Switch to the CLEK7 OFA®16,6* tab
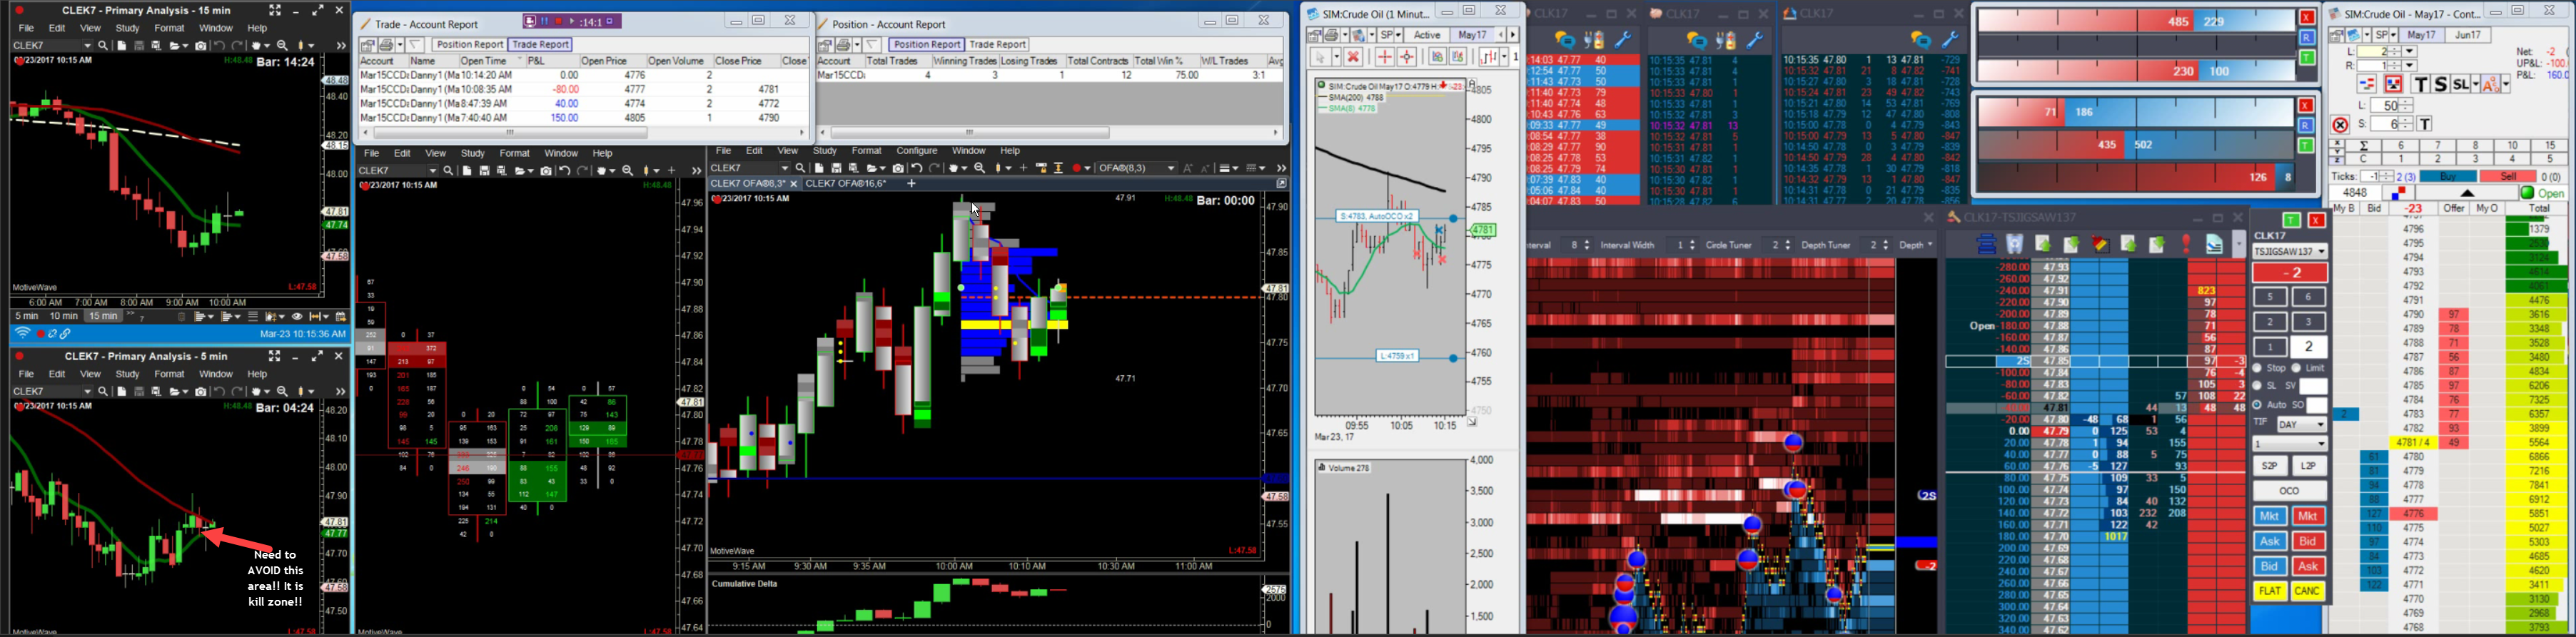Viewport: 2576px width, 637px height. (846, 184)
